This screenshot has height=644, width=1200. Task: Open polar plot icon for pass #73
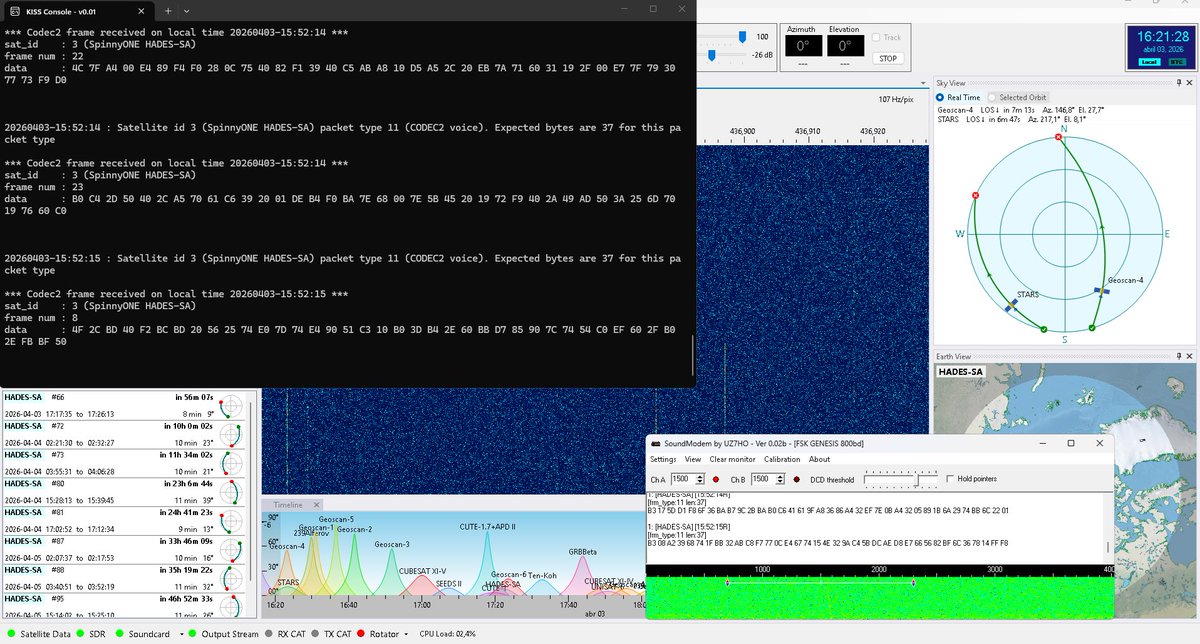pos(231,463)
